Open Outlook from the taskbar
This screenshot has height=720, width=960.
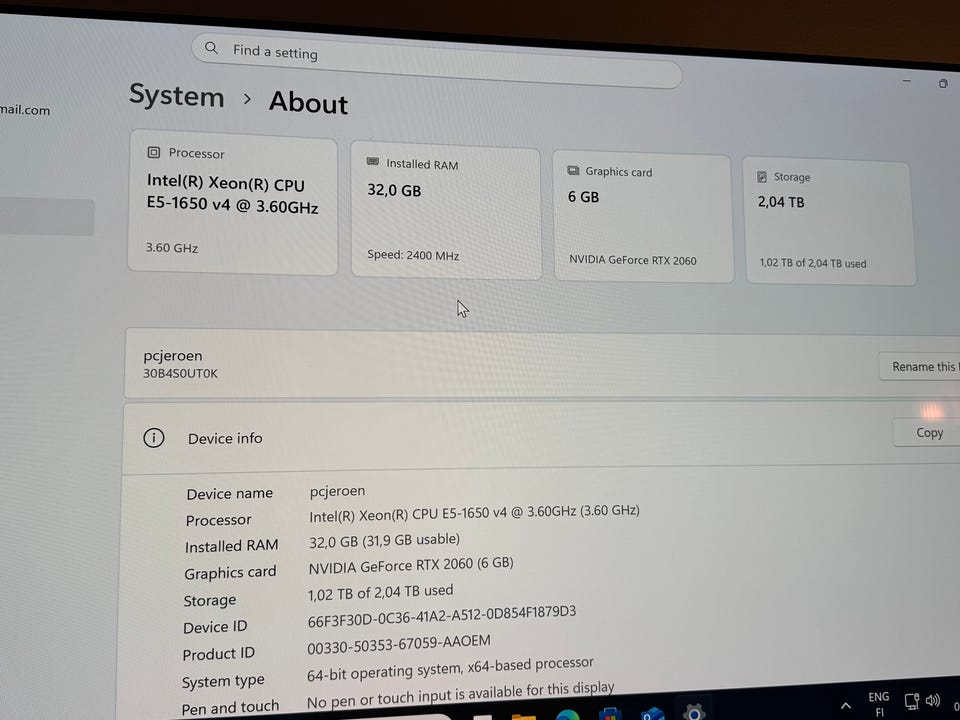click(653, 713)
